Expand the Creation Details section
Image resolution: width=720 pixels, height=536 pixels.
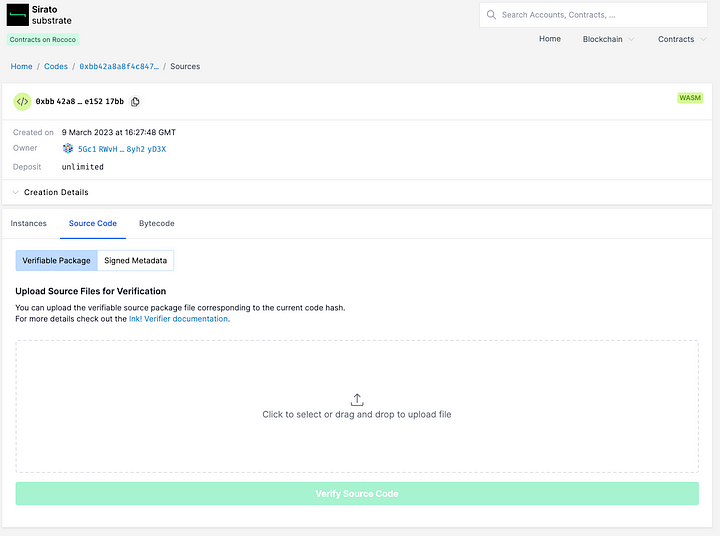56,192
